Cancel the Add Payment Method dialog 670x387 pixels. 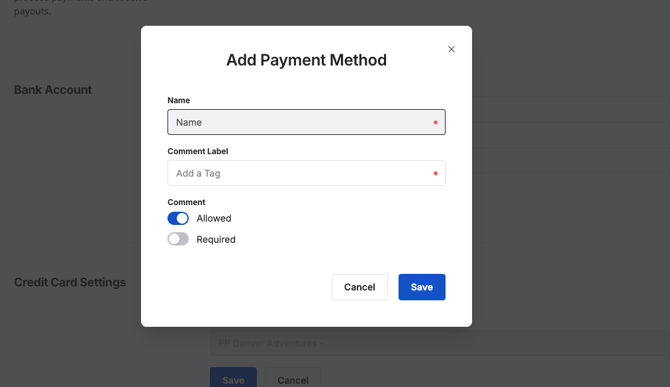click(359, 287)
